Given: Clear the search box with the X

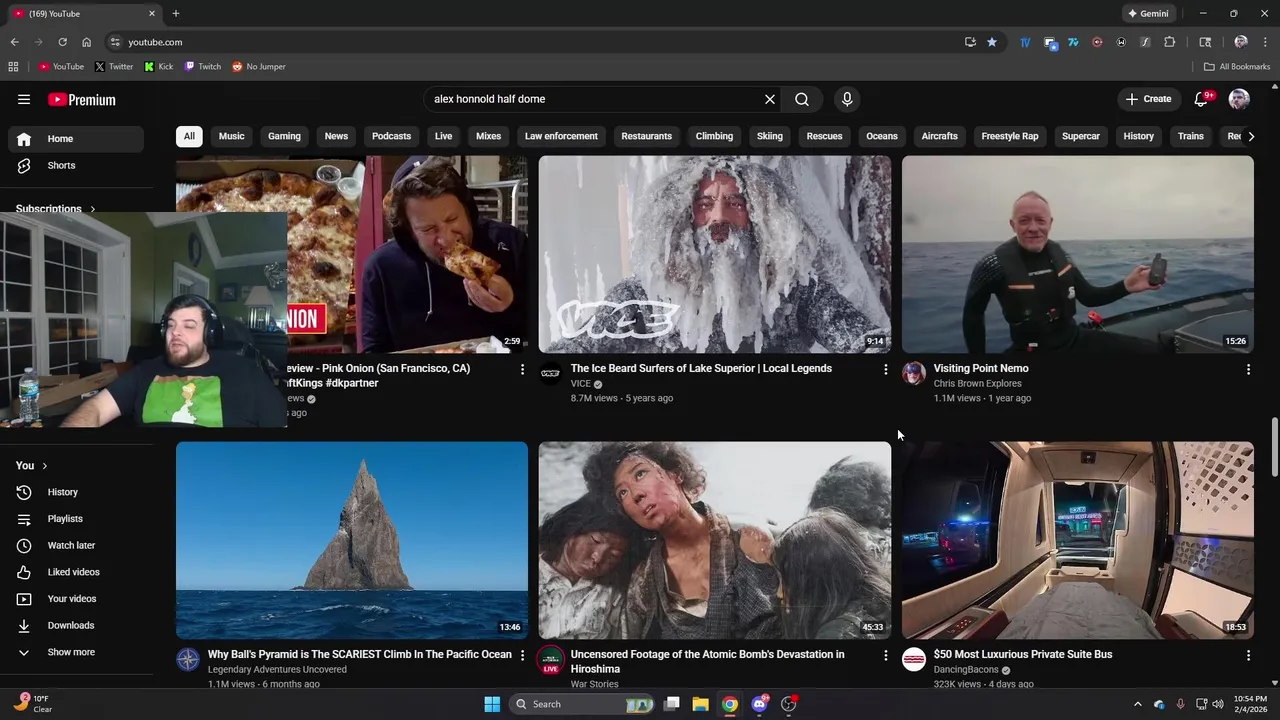Looking at the screenshot, I should click(770, 99).
